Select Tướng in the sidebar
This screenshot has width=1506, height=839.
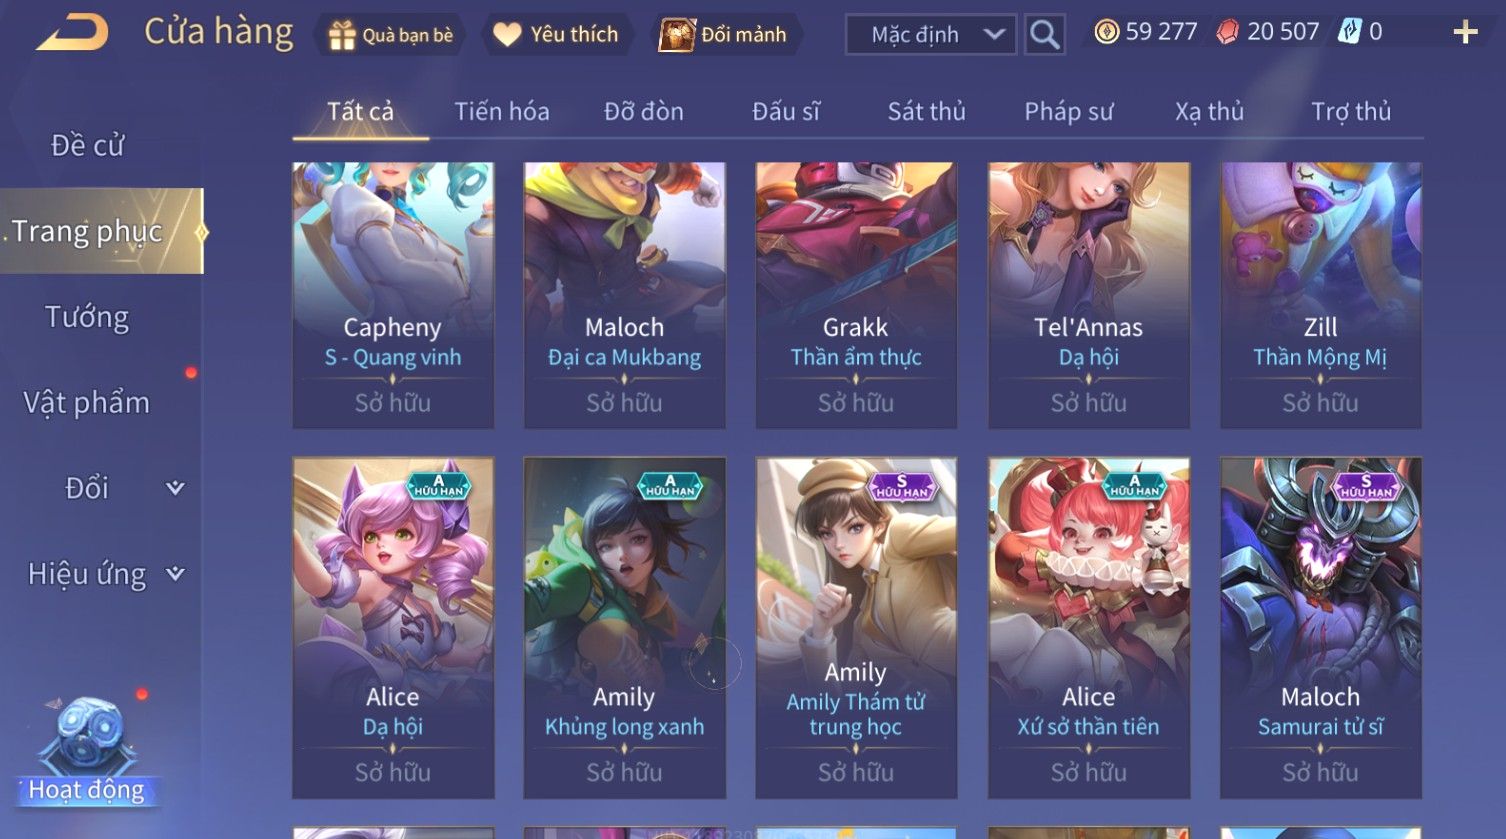(88, 317)
